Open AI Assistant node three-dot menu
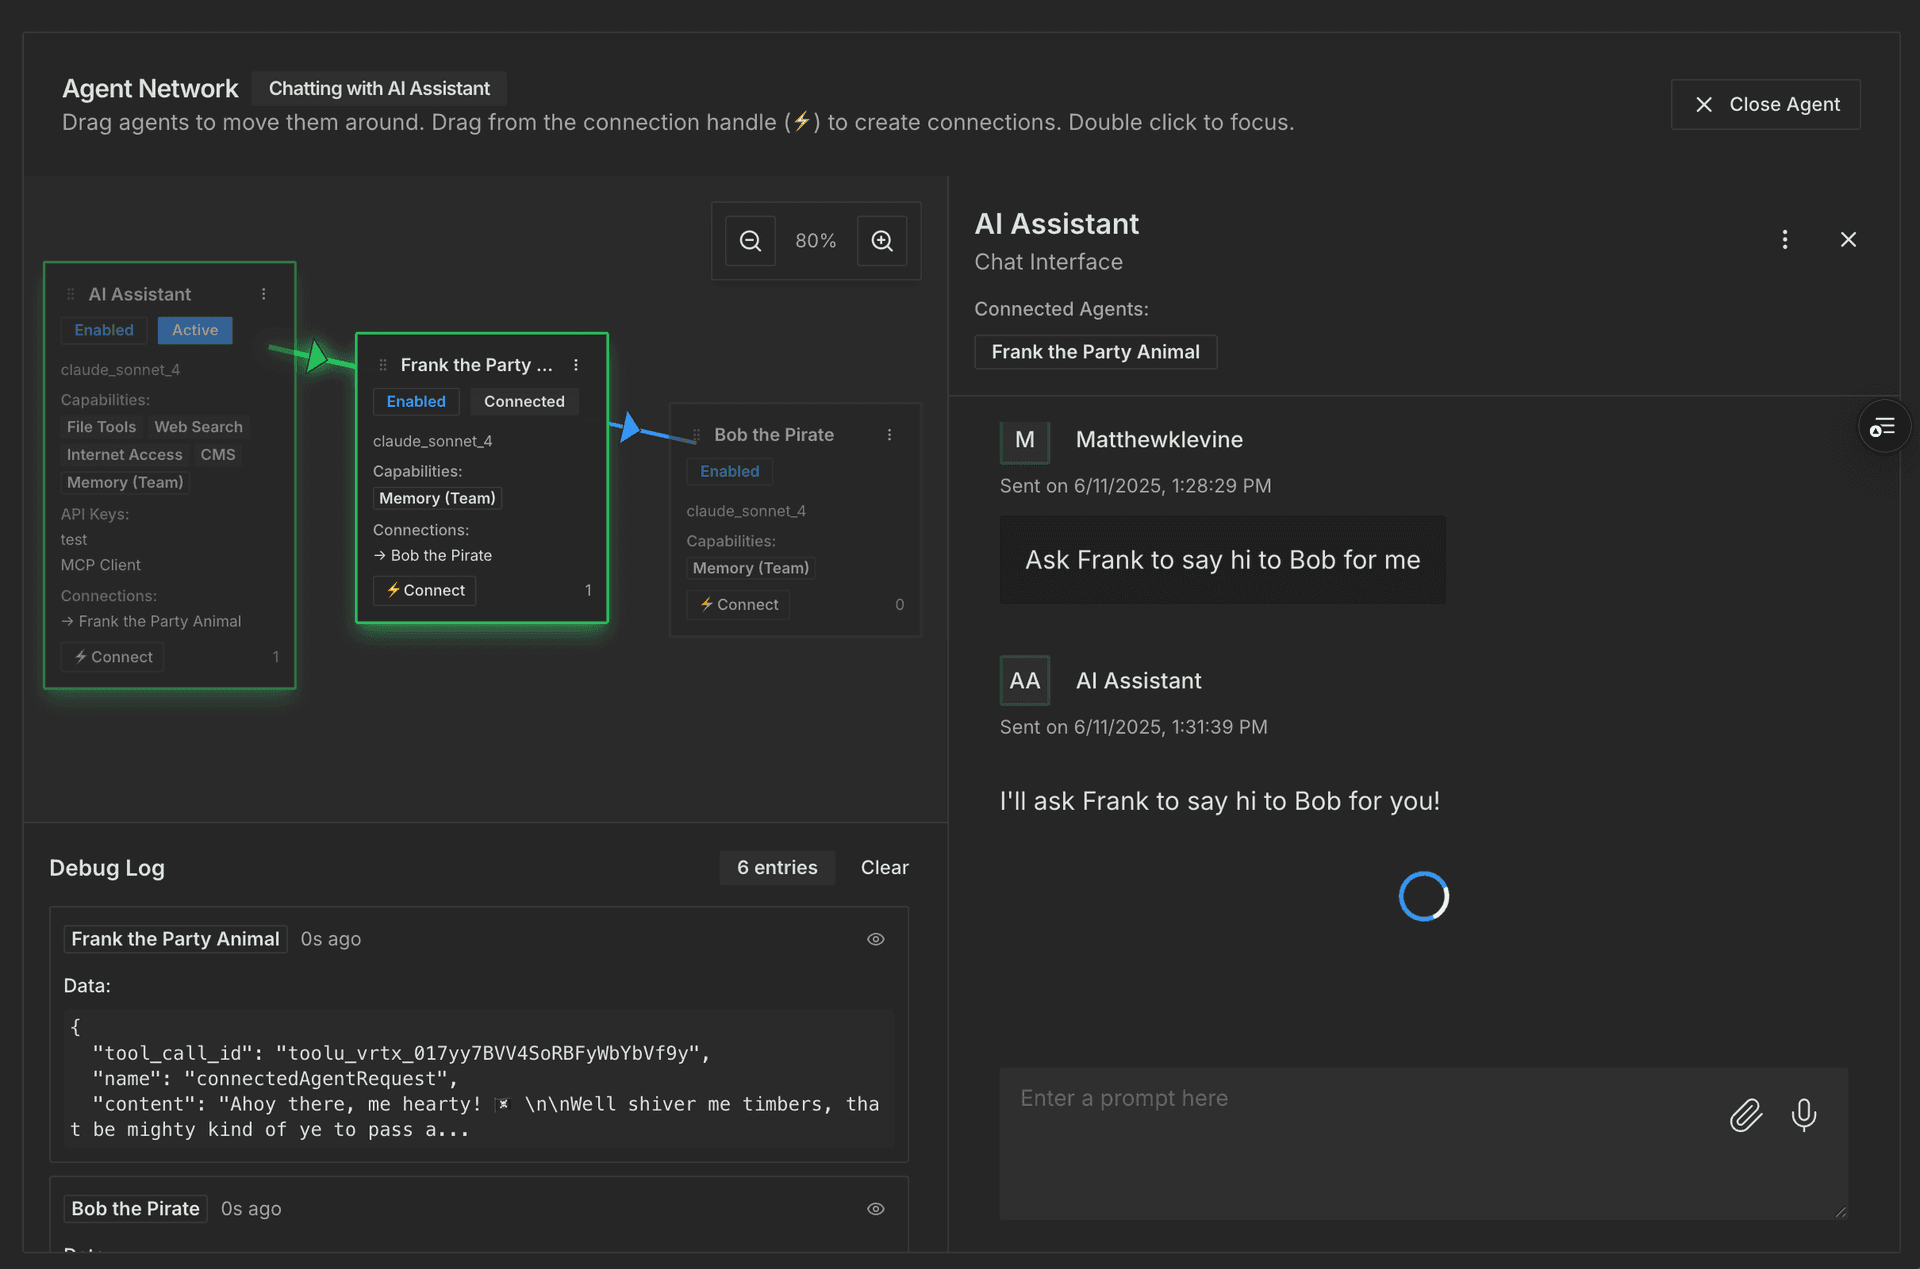 264,294
